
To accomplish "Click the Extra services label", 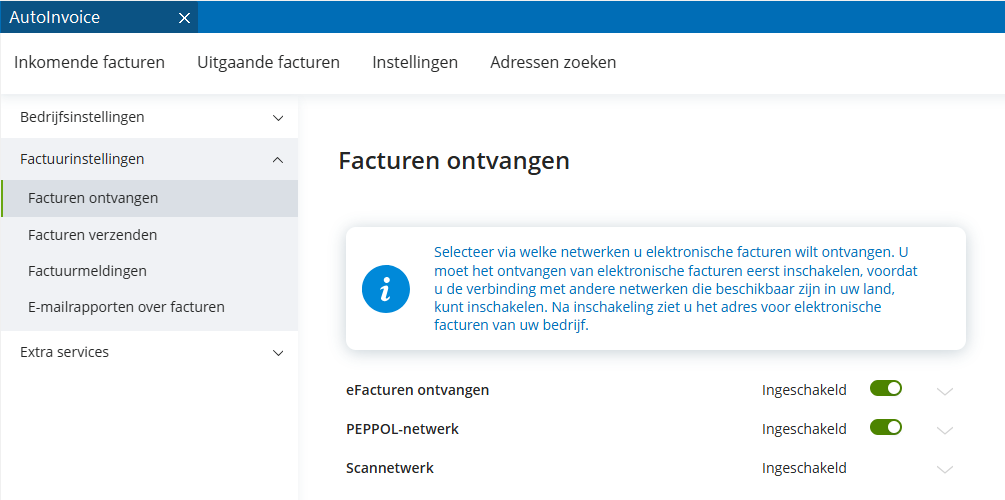I will coord(64,352).
